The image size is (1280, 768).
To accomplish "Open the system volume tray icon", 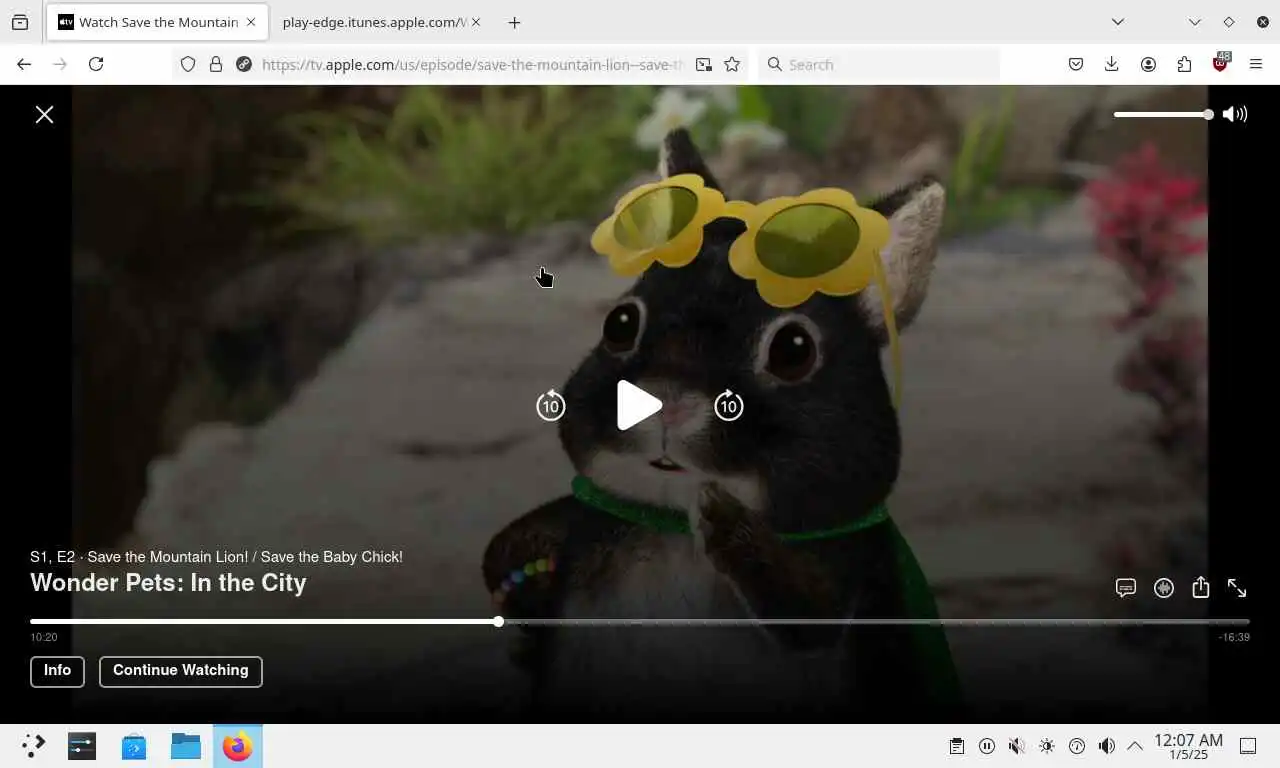I will [x=1106, y=746].
